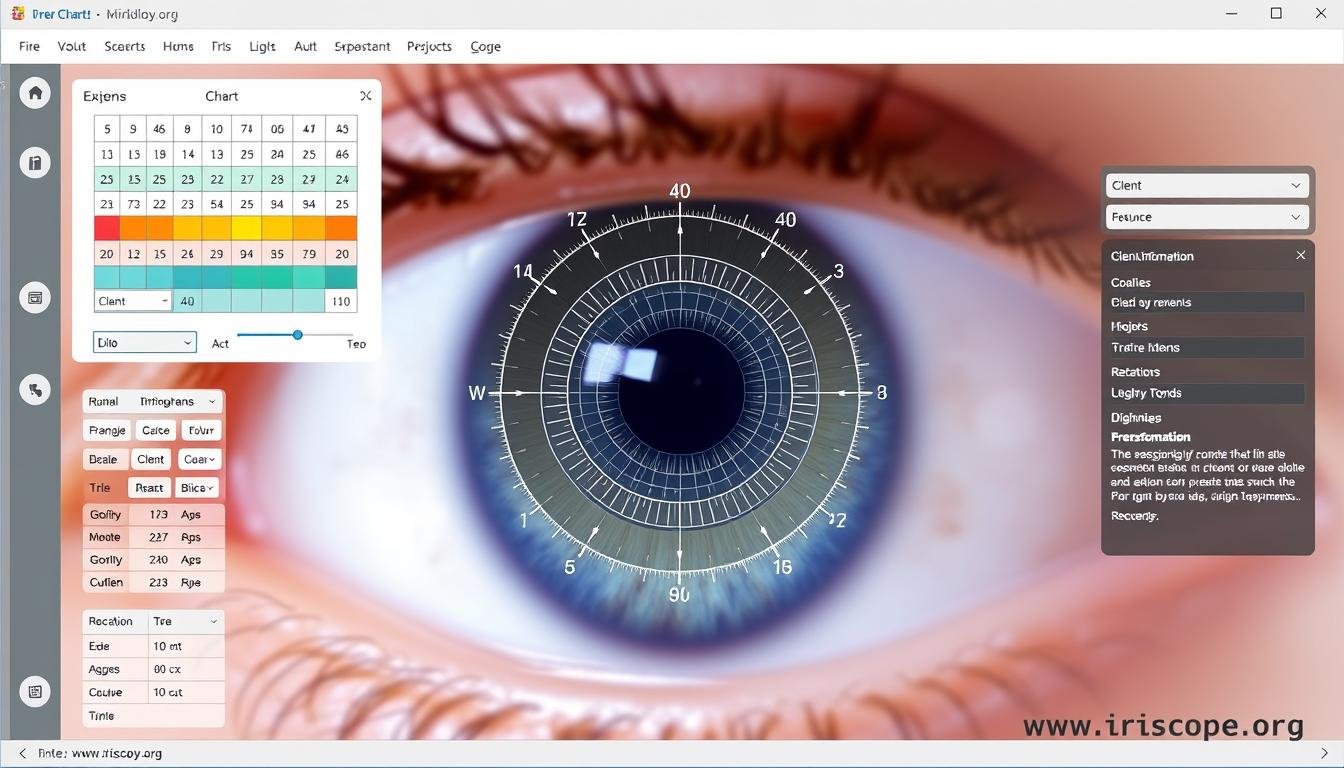Click the Client button in left panel

pos(150,458)
